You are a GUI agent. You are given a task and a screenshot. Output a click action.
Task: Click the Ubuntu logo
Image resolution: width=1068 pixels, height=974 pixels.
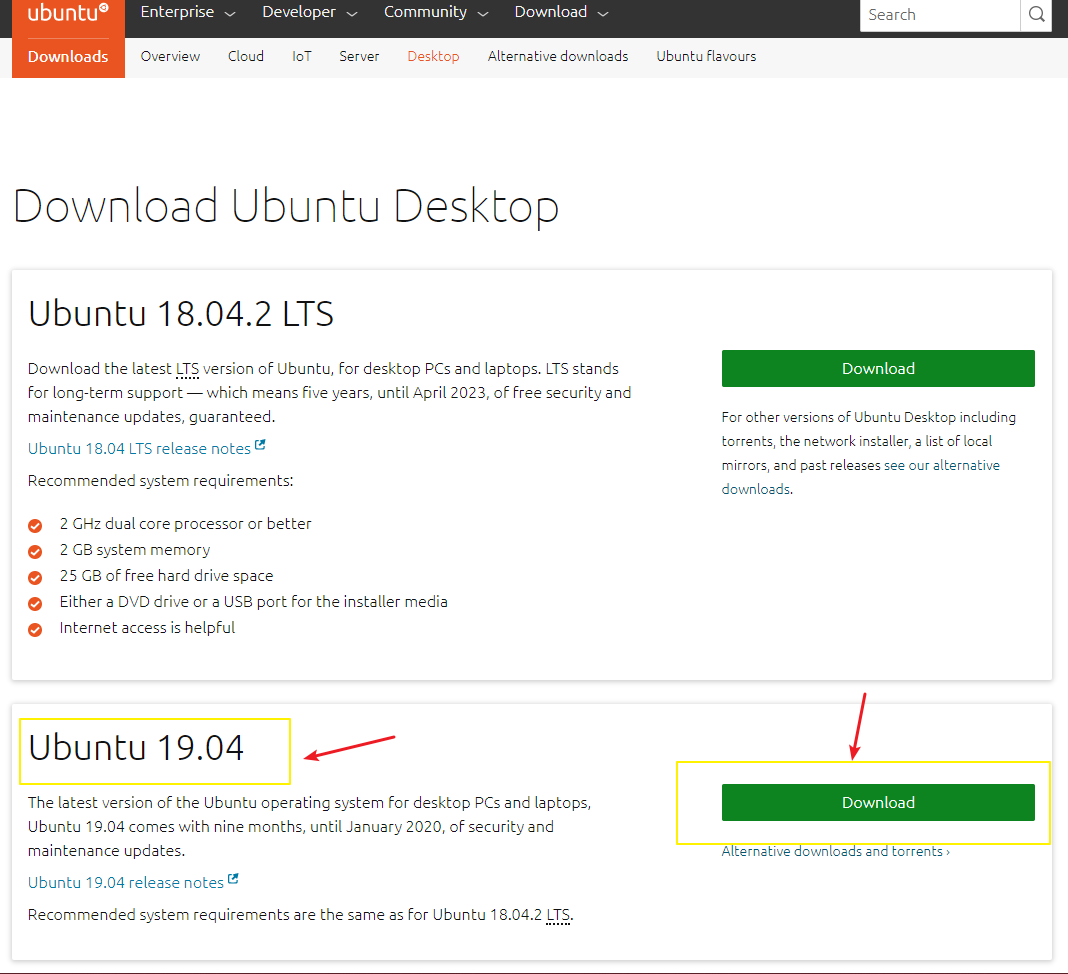[x=68, y=13]
